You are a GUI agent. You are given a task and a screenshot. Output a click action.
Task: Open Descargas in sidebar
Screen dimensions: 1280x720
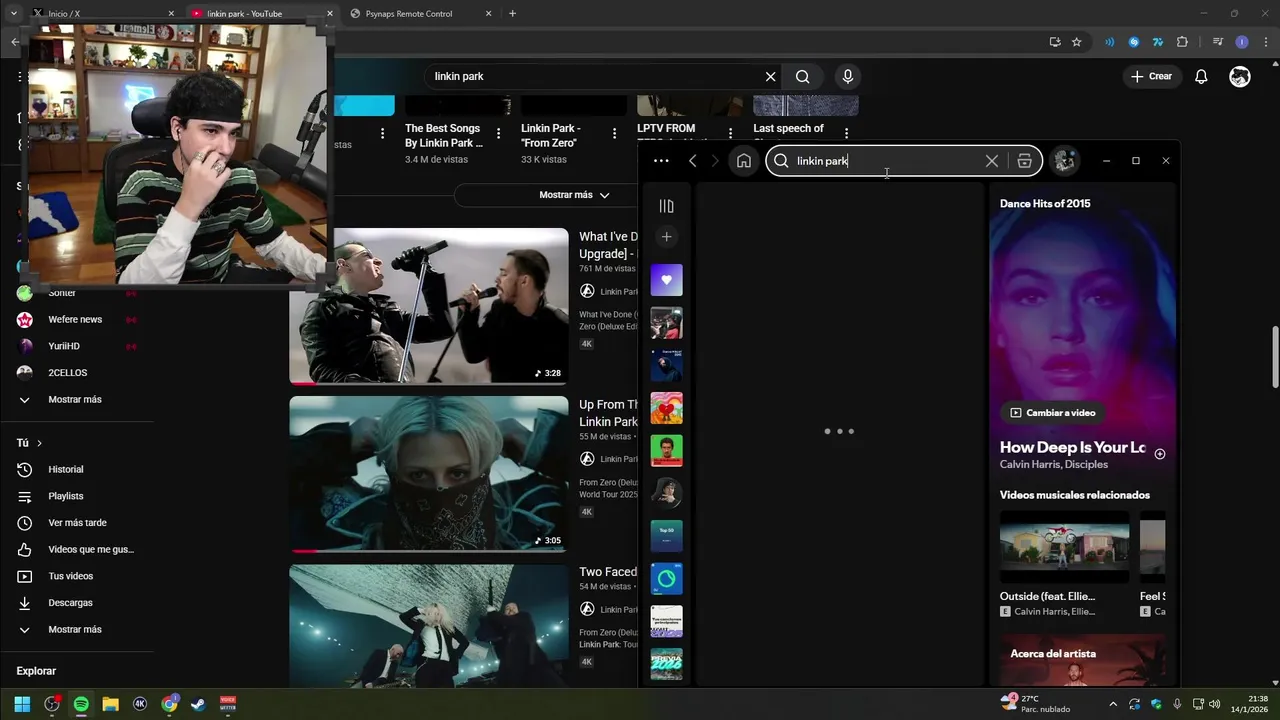(70, 603)
